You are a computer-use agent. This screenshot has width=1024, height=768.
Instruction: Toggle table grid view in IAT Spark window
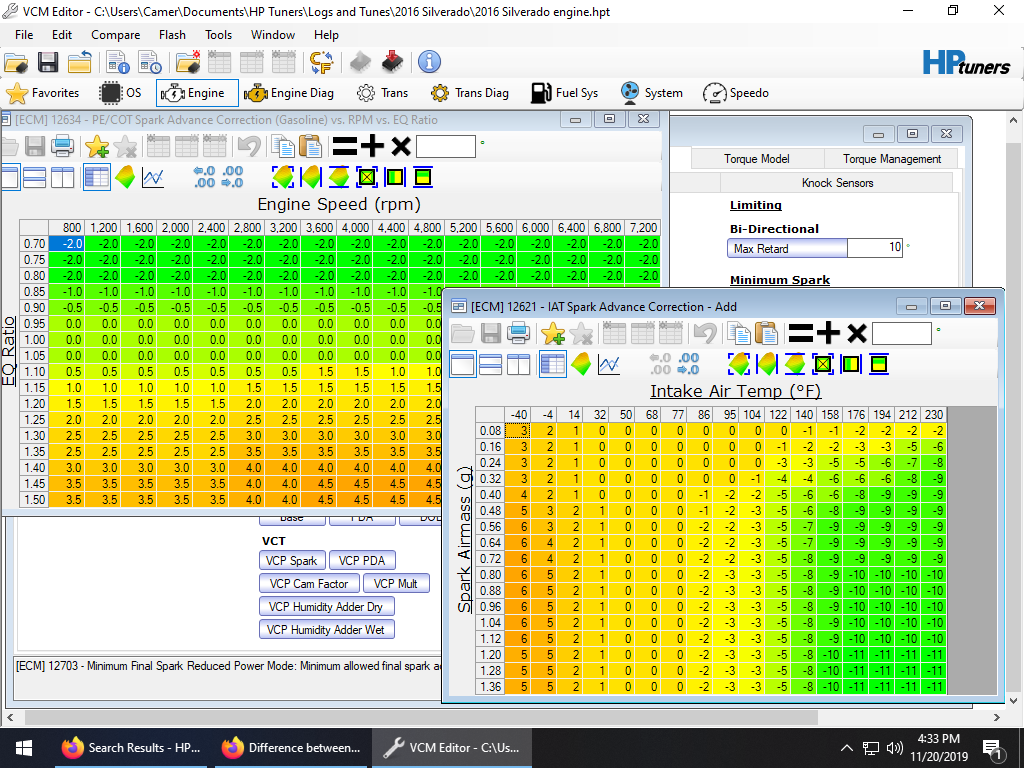tap(552, 364)
